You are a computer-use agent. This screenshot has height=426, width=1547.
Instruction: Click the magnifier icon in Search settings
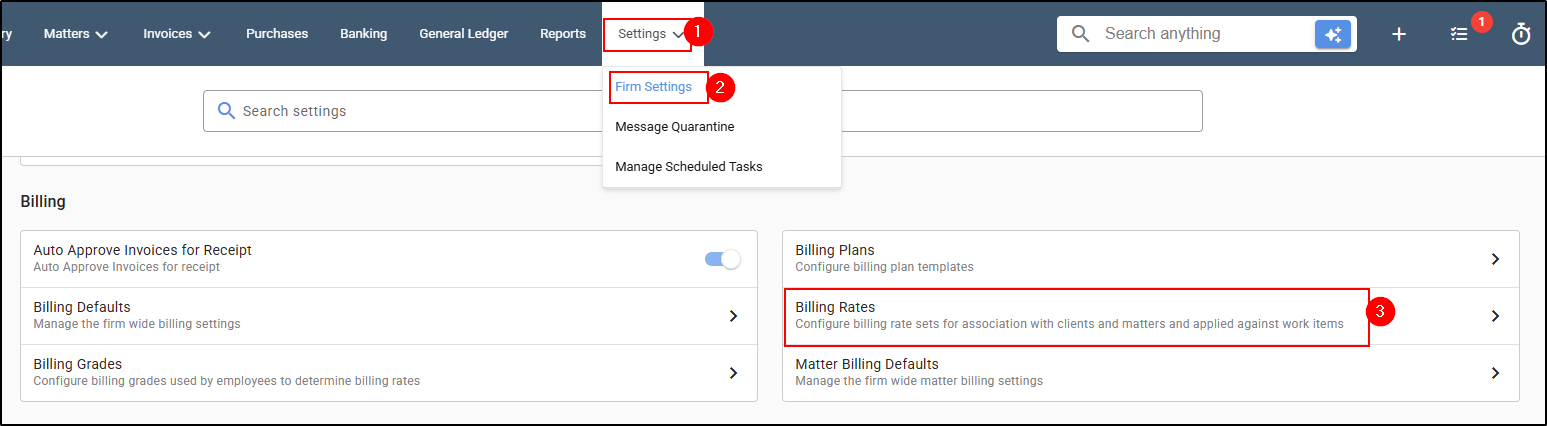tap(226, 111)
